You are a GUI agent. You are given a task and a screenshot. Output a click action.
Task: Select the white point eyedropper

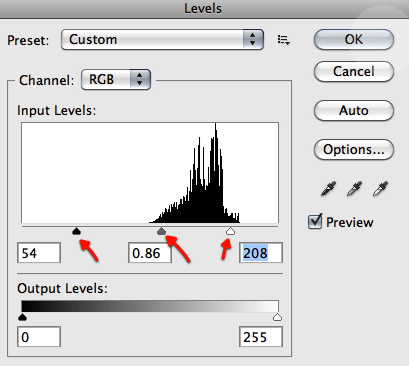click(380, 189)
